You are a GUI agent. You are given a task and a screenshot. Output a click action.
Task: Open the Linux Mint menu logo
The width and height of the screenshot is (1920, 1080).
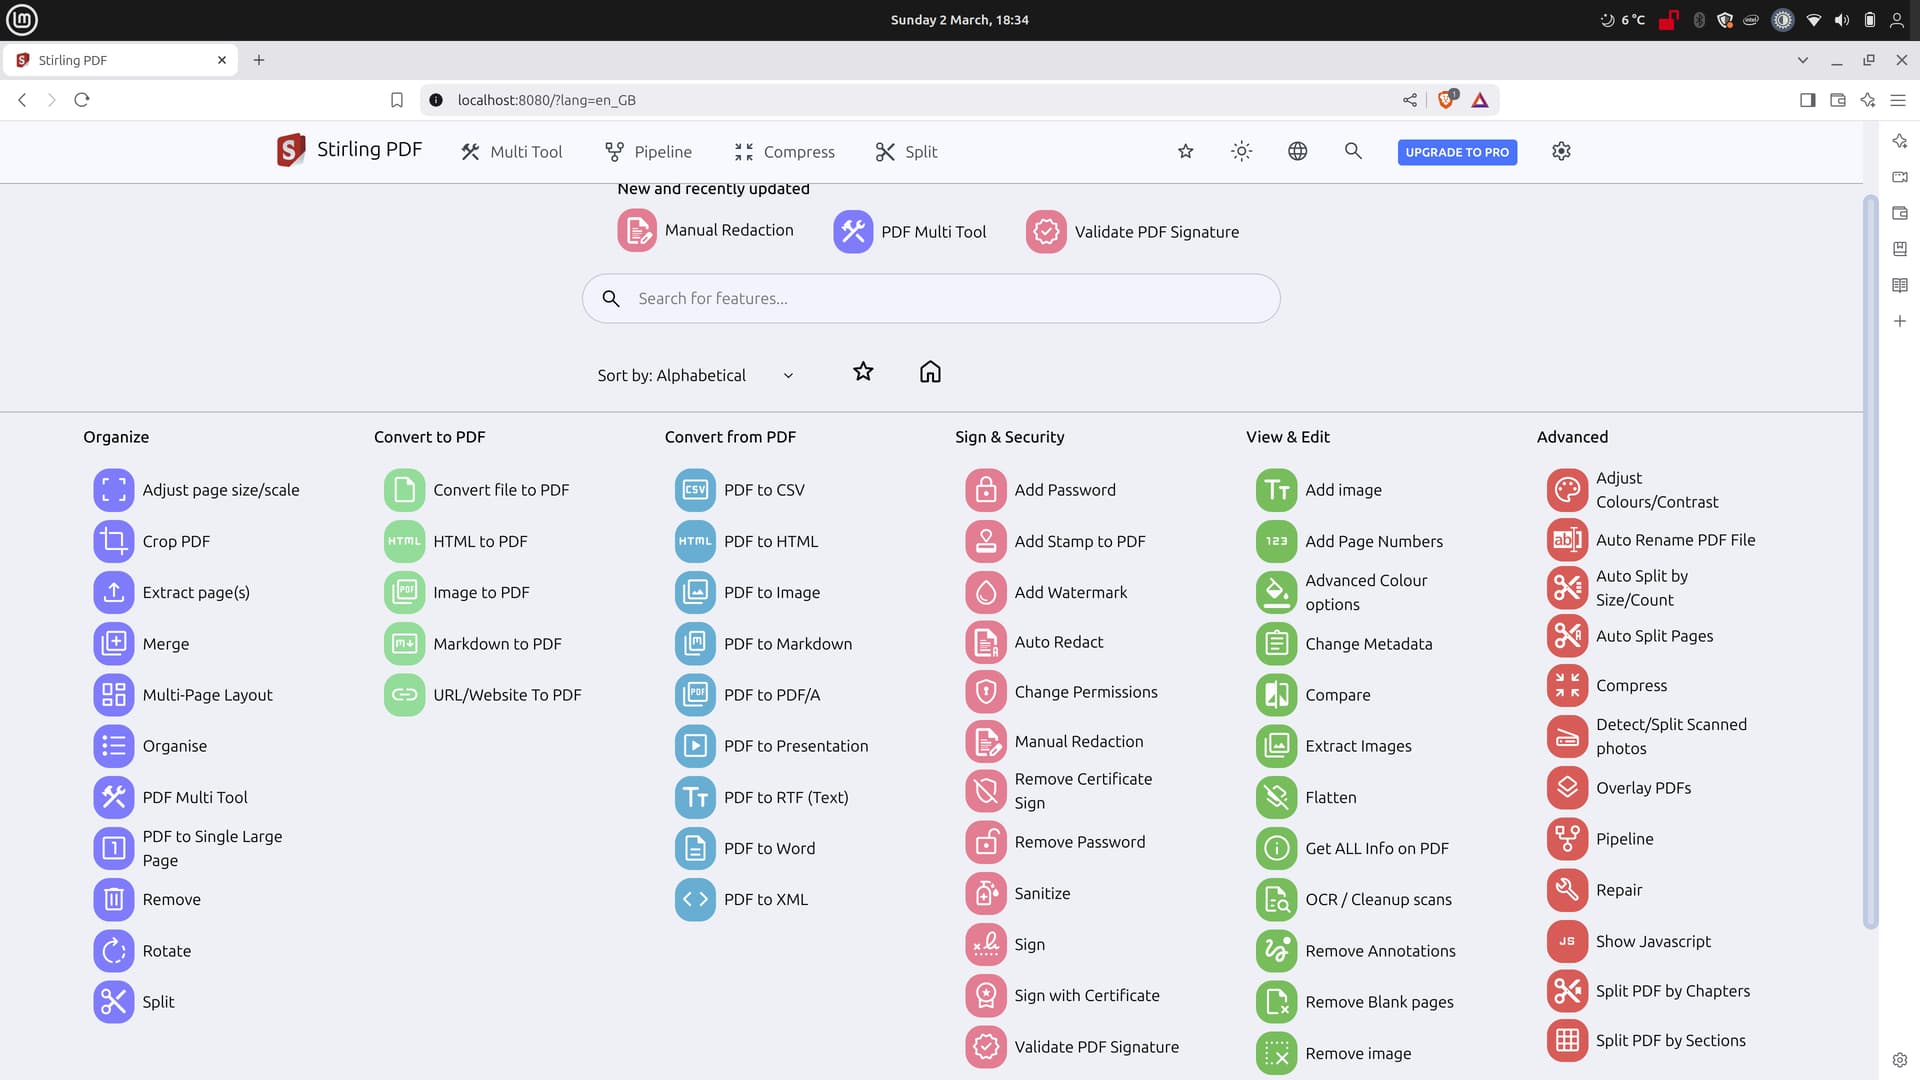[21, 19]
